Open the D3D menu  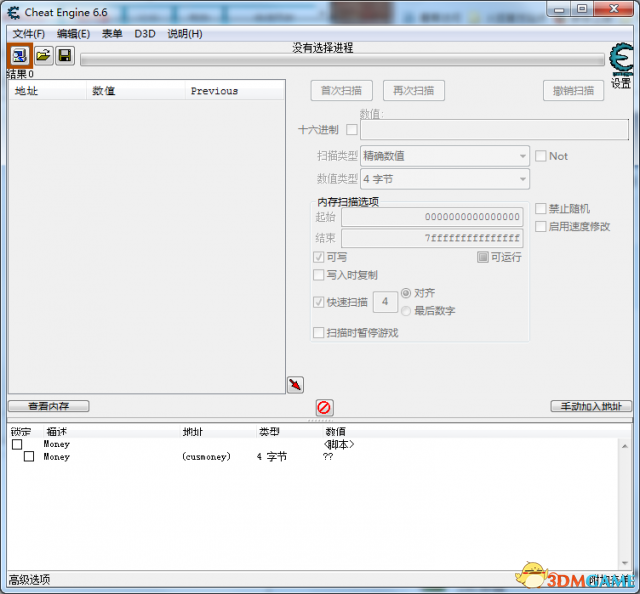(145, 34)
